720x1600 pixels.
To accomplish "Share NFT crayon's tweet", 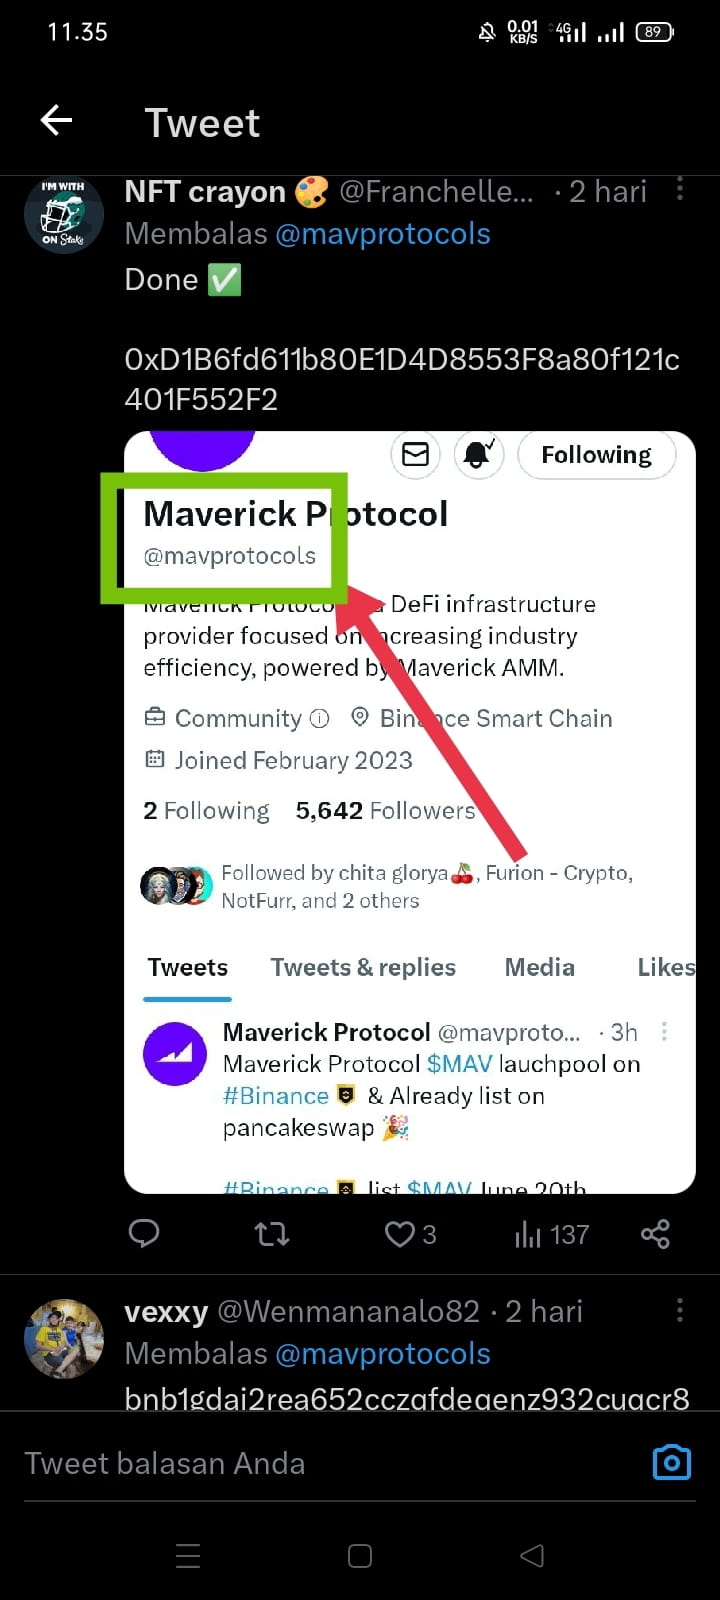I will tap(655, 1234).
